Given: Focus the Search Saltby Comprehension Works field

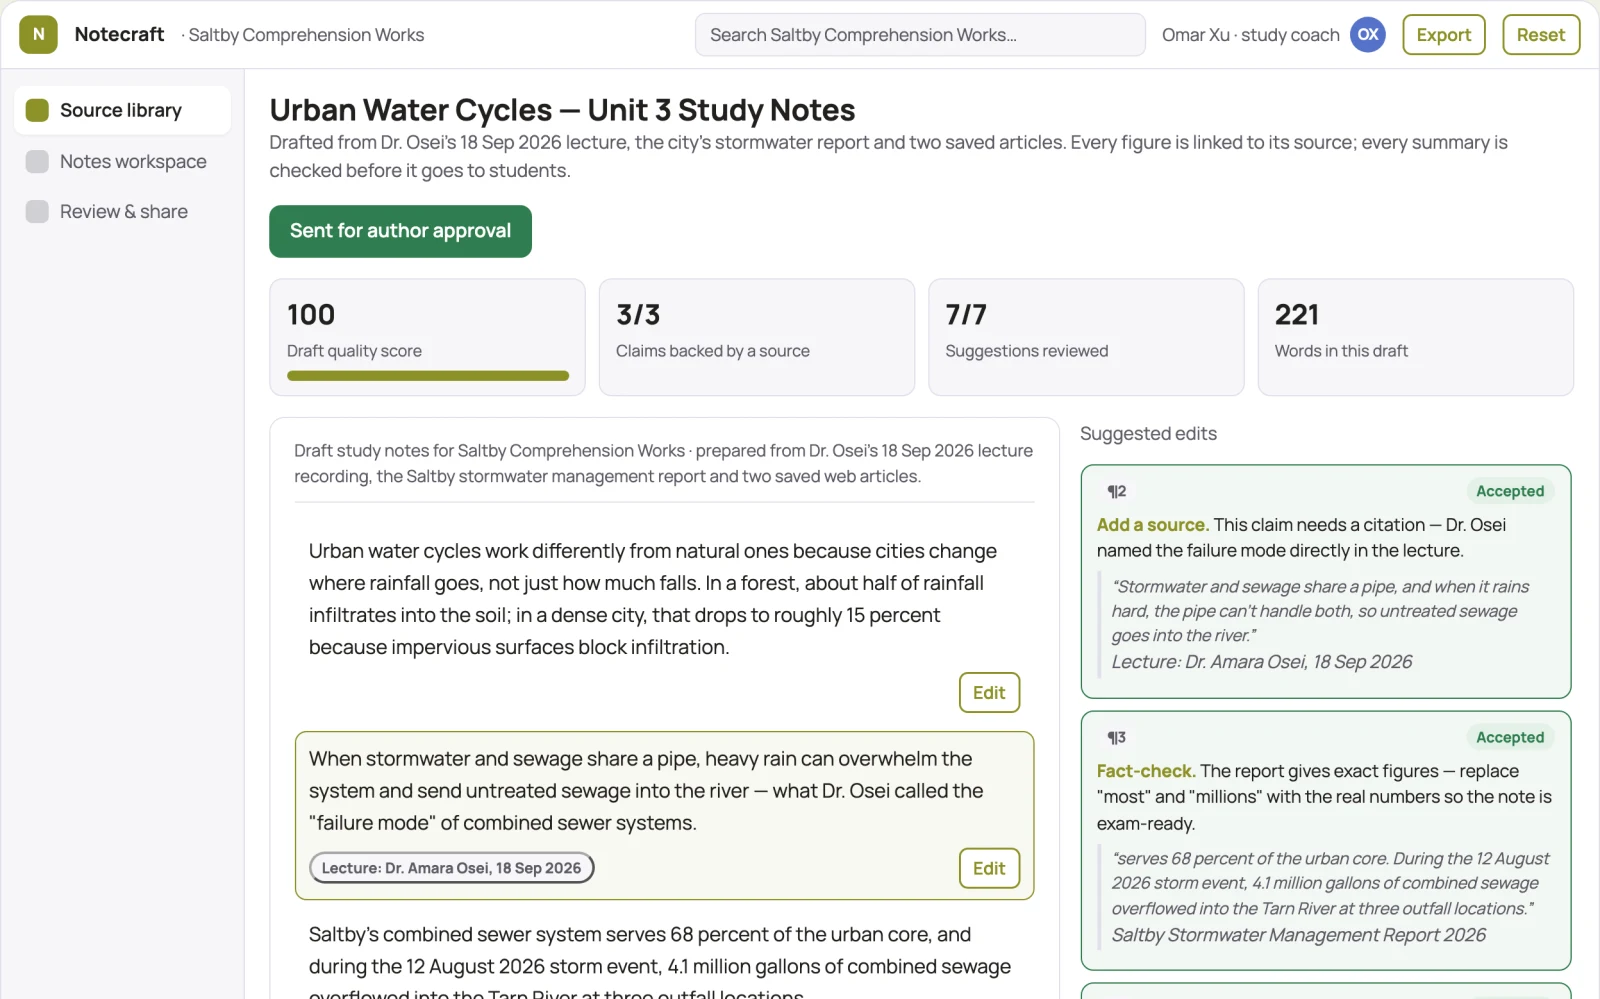Looking at the screenshot, I should coord(920,34).
